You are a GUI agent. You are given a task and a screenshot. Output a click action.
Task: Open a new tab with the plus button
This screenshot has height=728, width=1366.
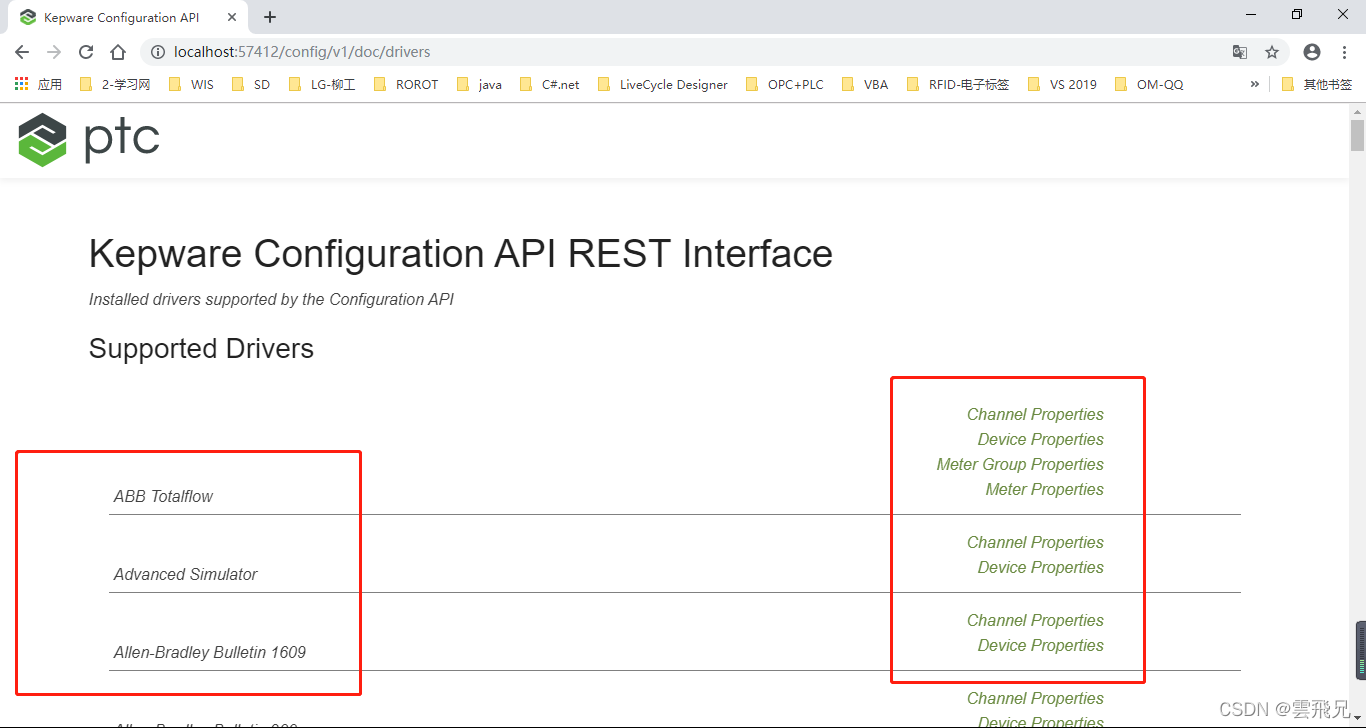[270, 17]
